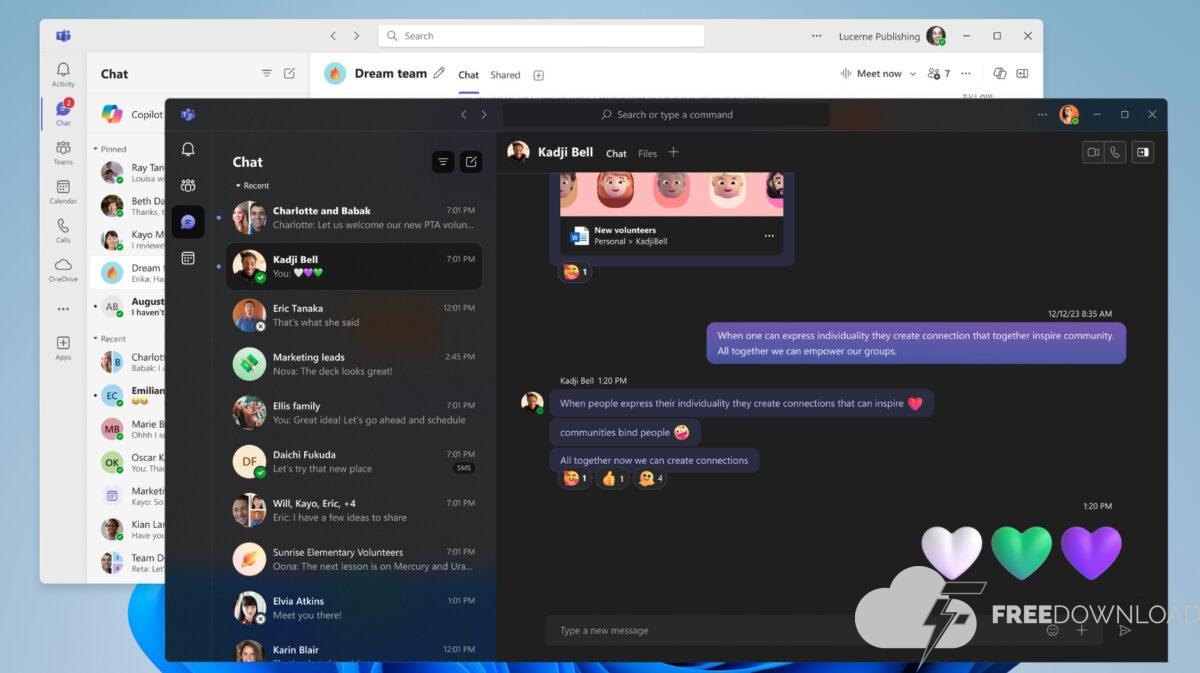
Task: Open the emoji picker in message box
Action: (1052, 630)
